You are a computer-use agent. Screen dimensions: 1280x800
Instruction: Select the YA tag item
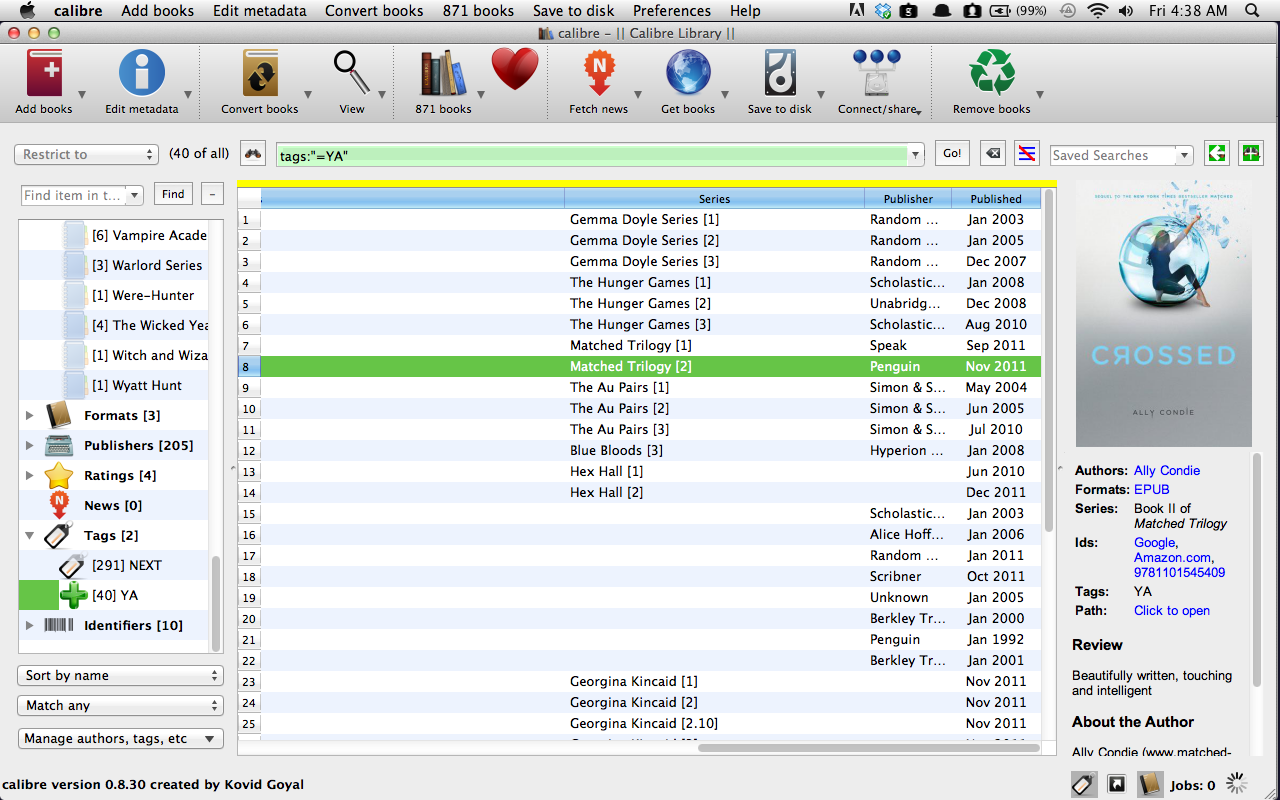[x=115, y=595]
